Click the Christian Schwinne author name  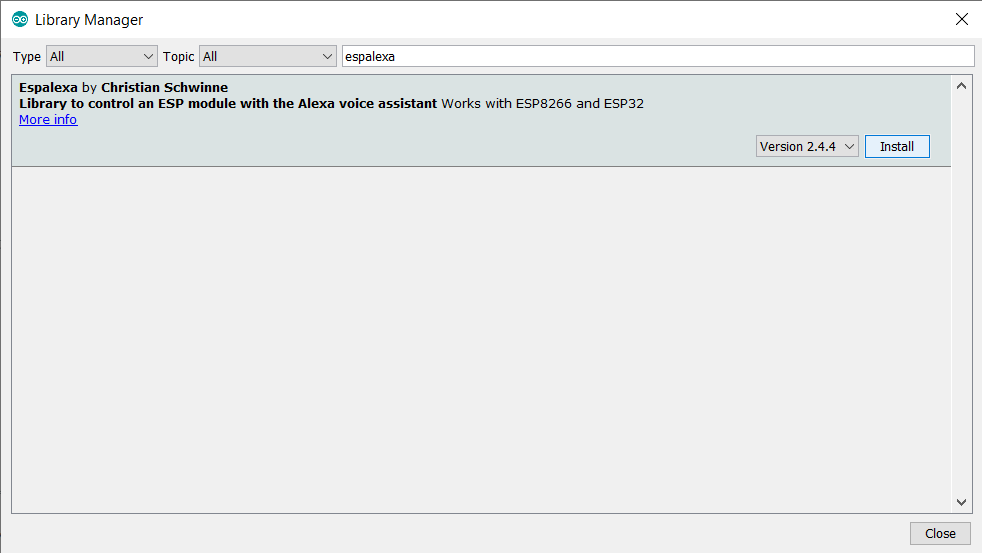pyautogui.click(x=165, y=88)
